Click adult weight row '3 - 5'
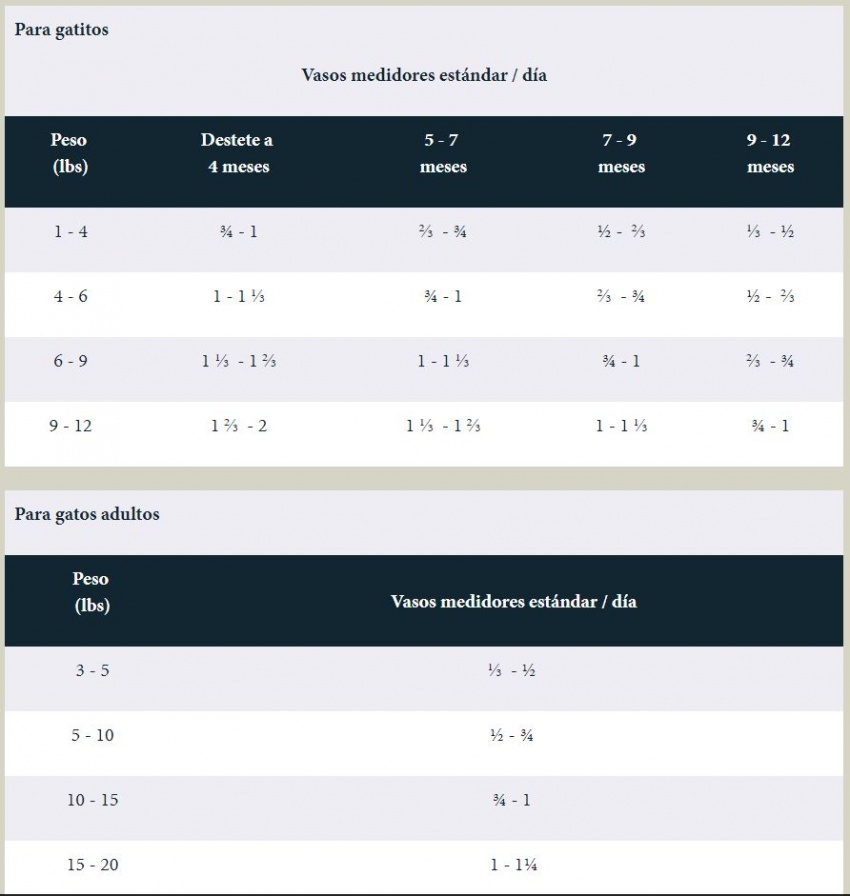This screenshot has width=850, height=896. (424, 678)
